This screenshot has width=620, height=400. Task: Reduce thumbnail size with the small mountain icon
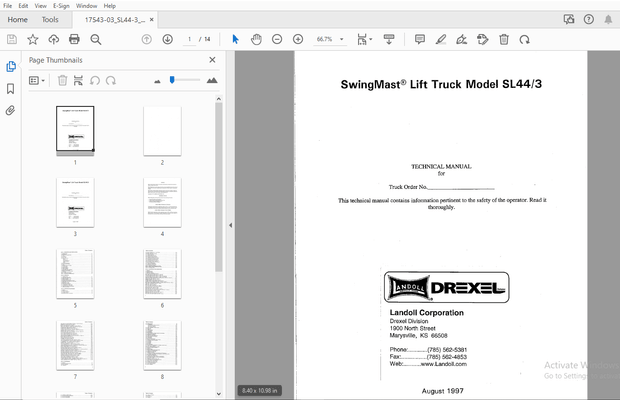coord(157,81)
